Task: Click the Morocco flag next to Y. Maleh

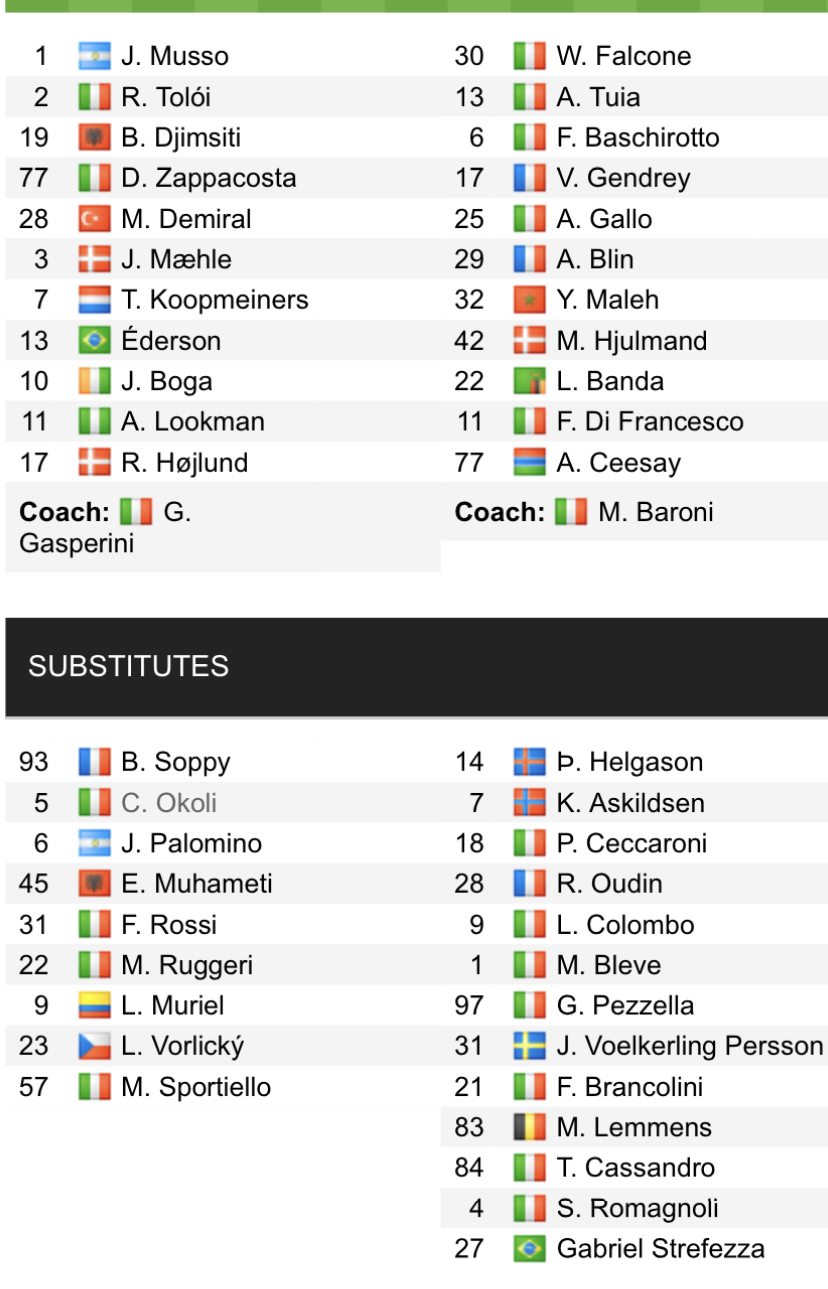Action: point(529,300)
